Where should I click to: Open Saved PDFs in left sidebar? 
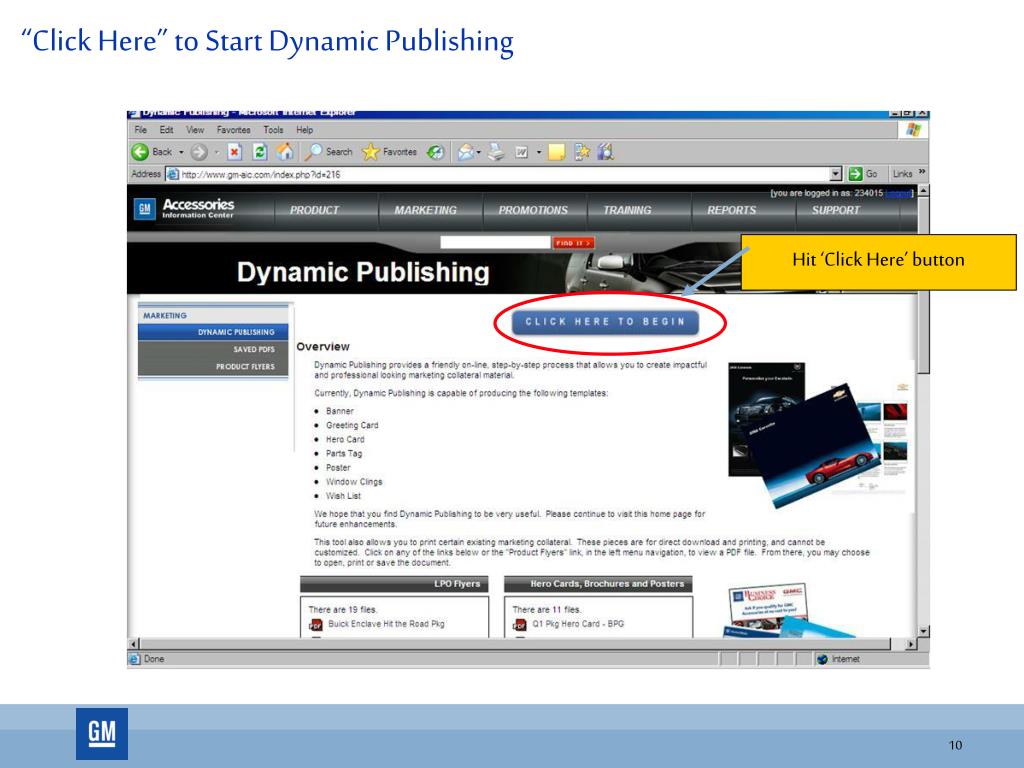[213, 349]
